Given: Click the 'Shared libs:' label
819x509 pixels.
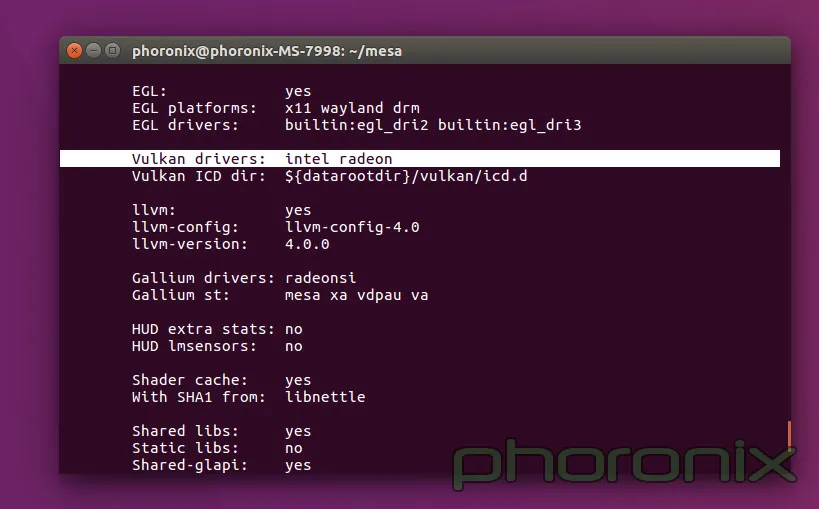Looking at the screenshot, I should point(185,431).
